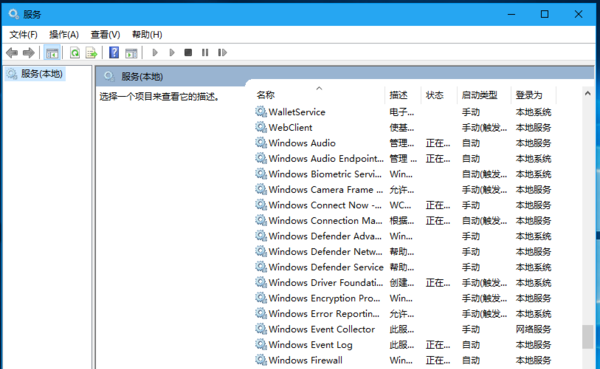The image size is (600, 369).
Task: Open the 查看(V) menu
Action: (105, 34)
